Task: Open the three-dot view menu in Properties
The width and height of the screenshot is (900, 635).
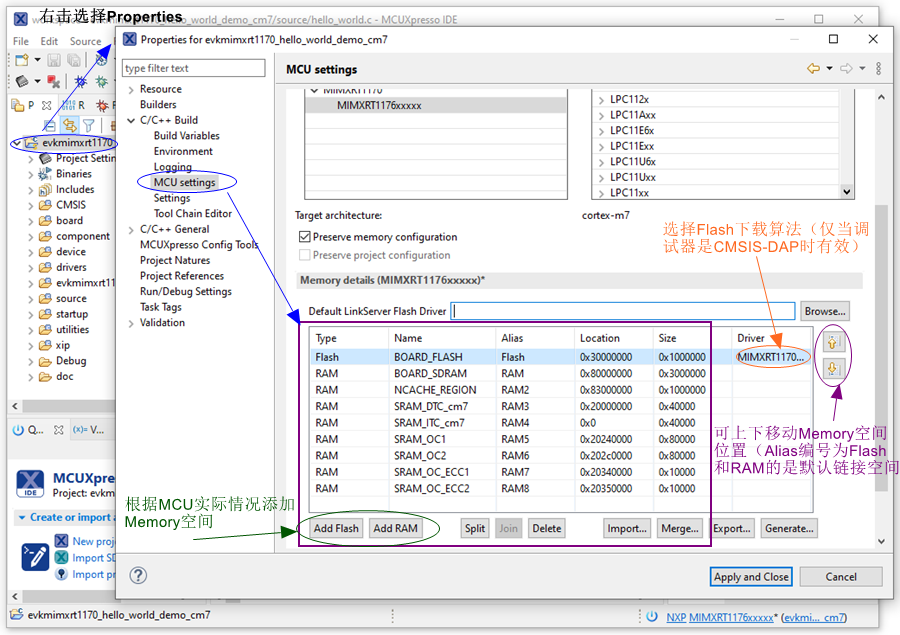Action: [x=878, y=69]
